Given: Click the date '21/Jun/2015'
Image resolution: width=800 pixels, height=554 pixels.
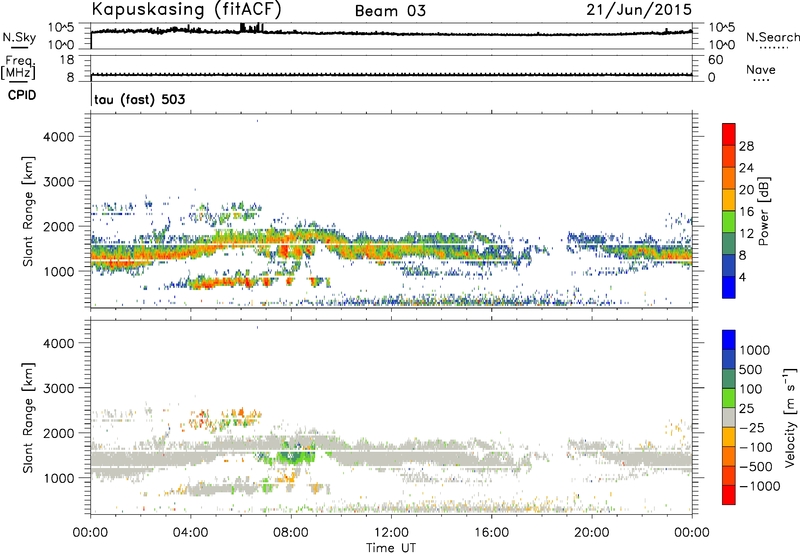Looking at the screenshot, I should click(639, 10).
